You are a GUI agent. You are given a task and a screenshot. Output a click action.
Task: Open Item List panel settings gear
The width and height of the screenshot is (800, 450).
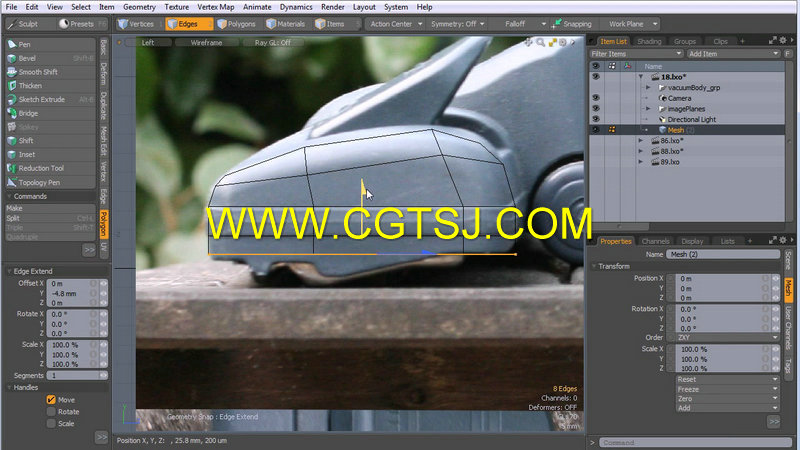point(783,41)
